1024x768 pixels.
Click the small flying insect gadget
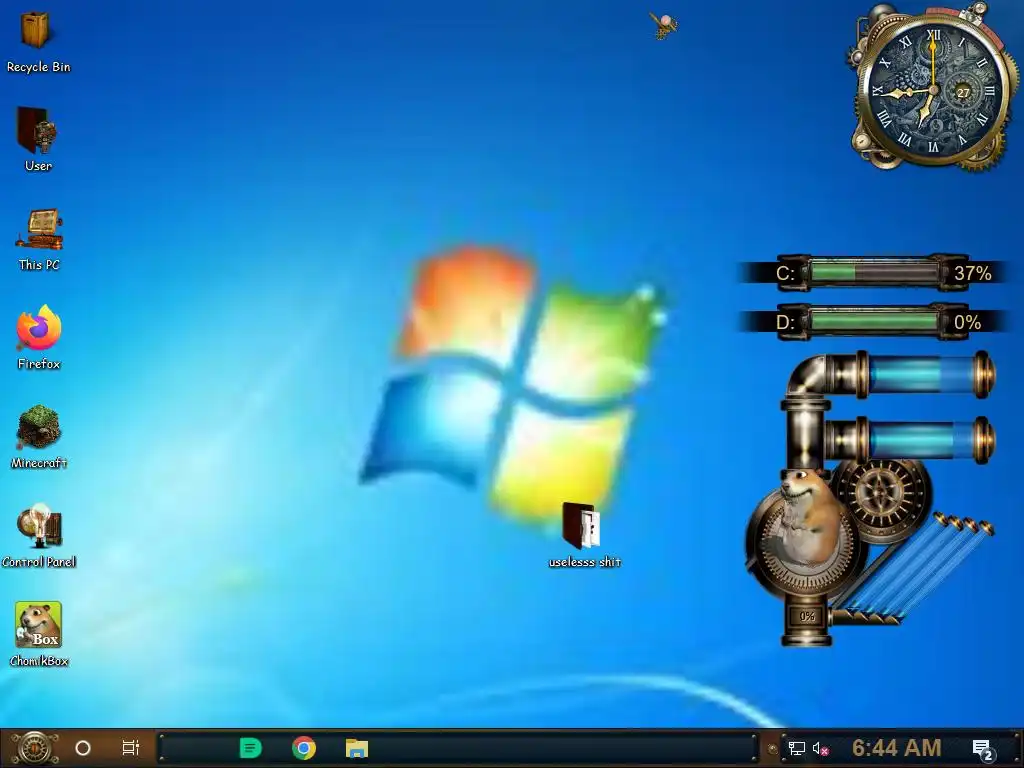[x=664, y=26]
